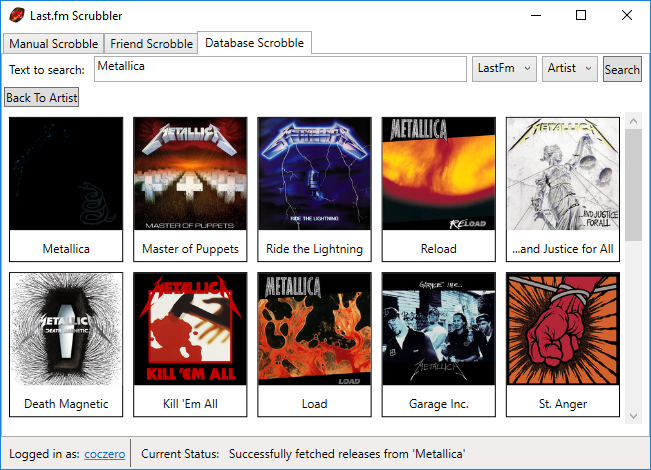Screen dimensions: 651x470
Task: Click the album list scrollbar thumb
Action: point(633,185)
